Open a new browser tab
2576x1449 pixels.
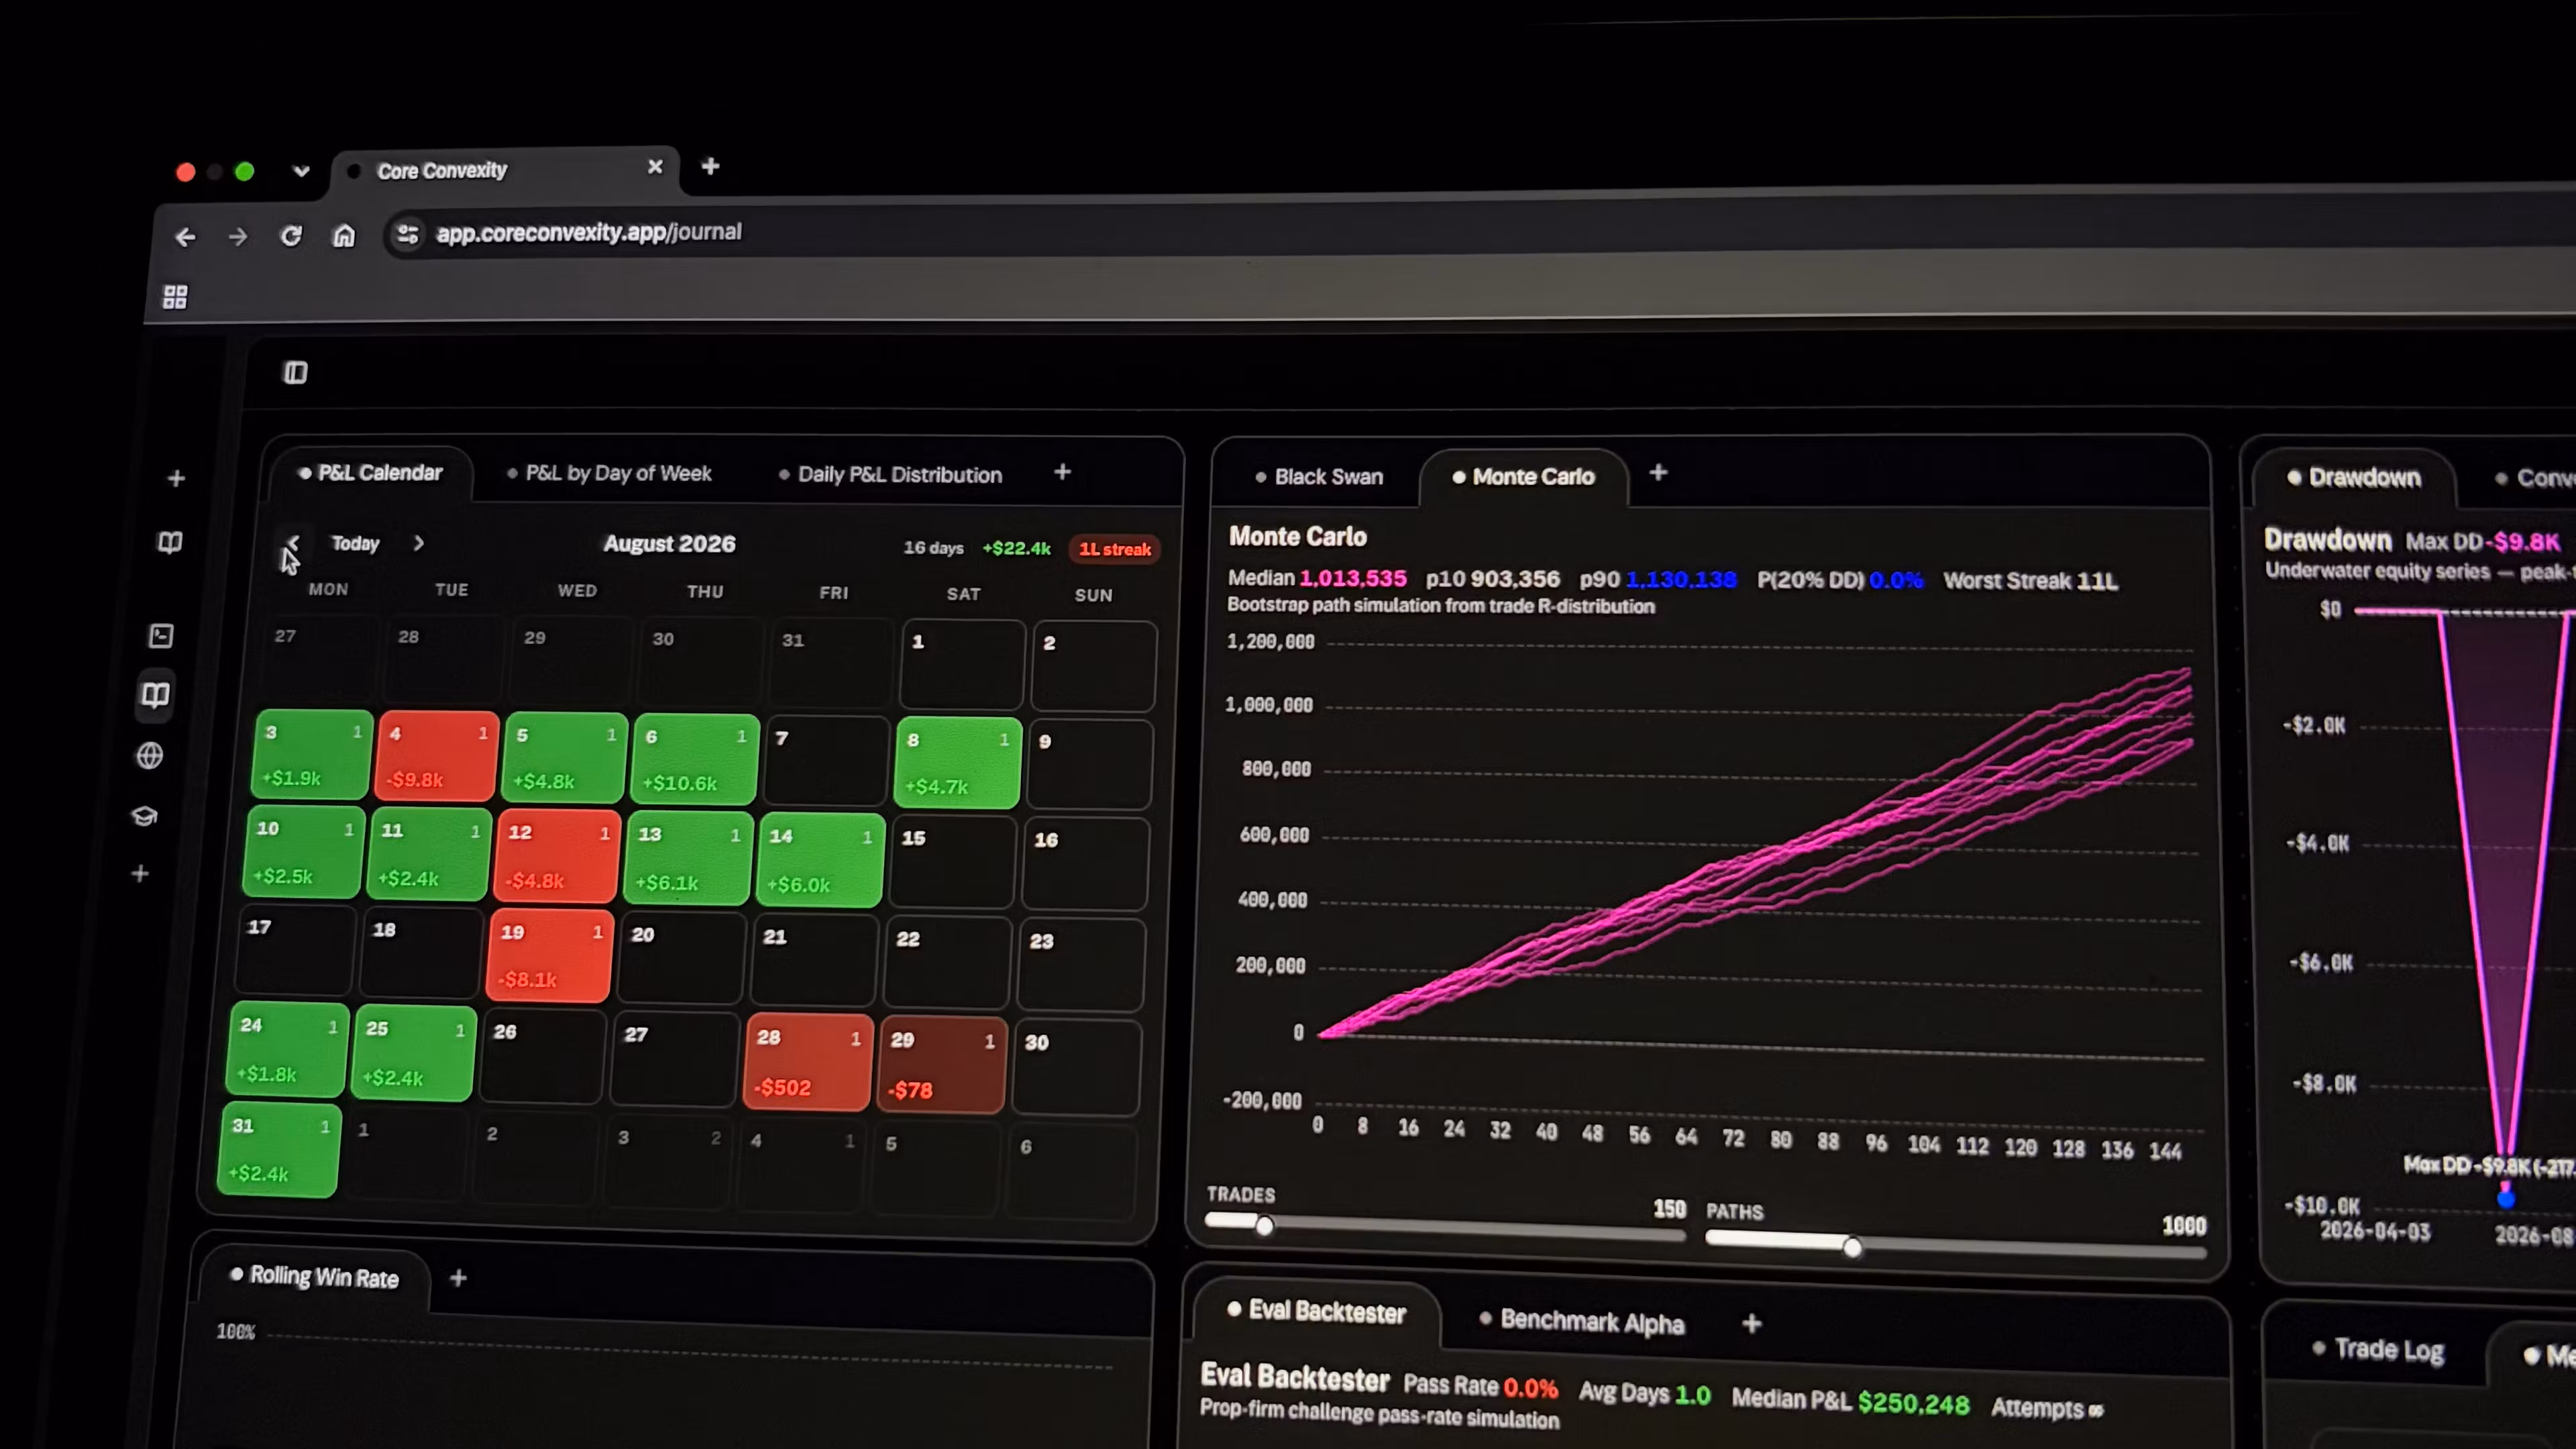pyautogui.click(x=710, y=166)
